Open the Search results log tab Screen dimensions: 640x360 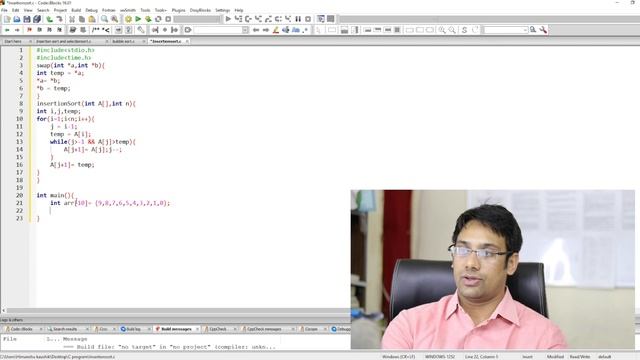click(x=64, y=329)
